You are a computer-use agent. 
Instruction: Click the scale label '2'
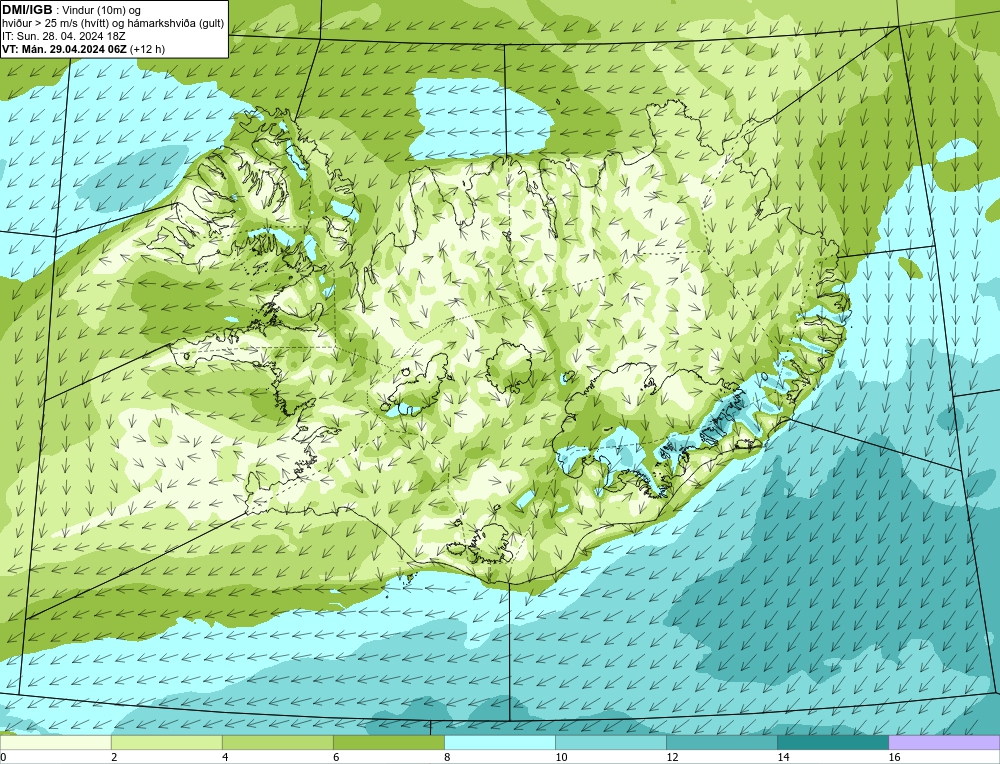[x=114, y=757]
